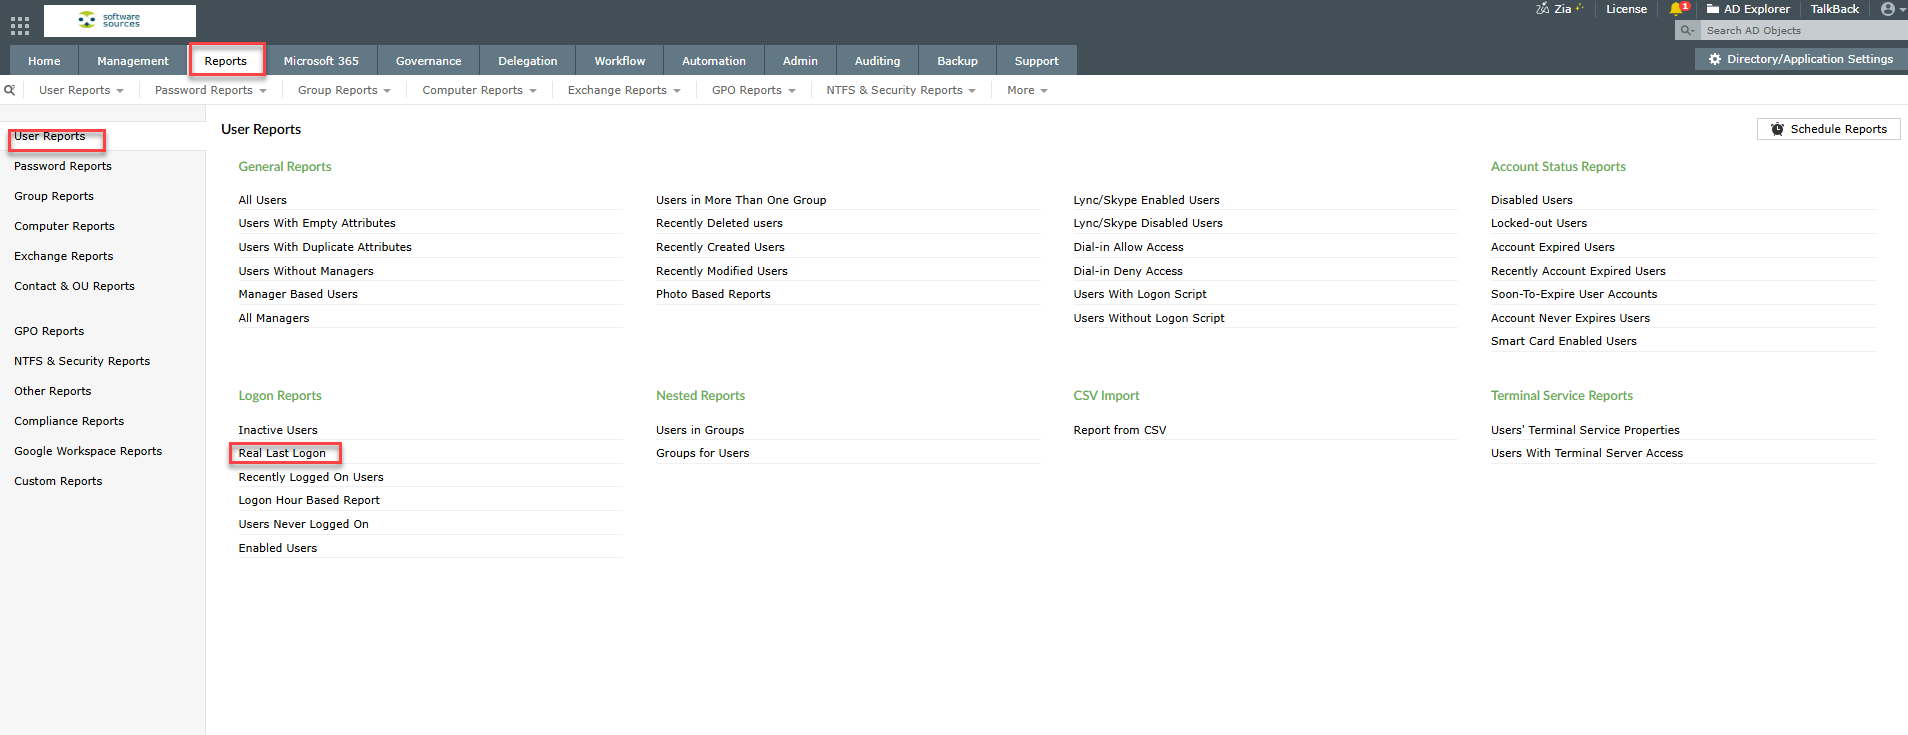Switch to the Auditing tab
Image resolution: width=1908 pixels, height=735 pixels.
877,61
